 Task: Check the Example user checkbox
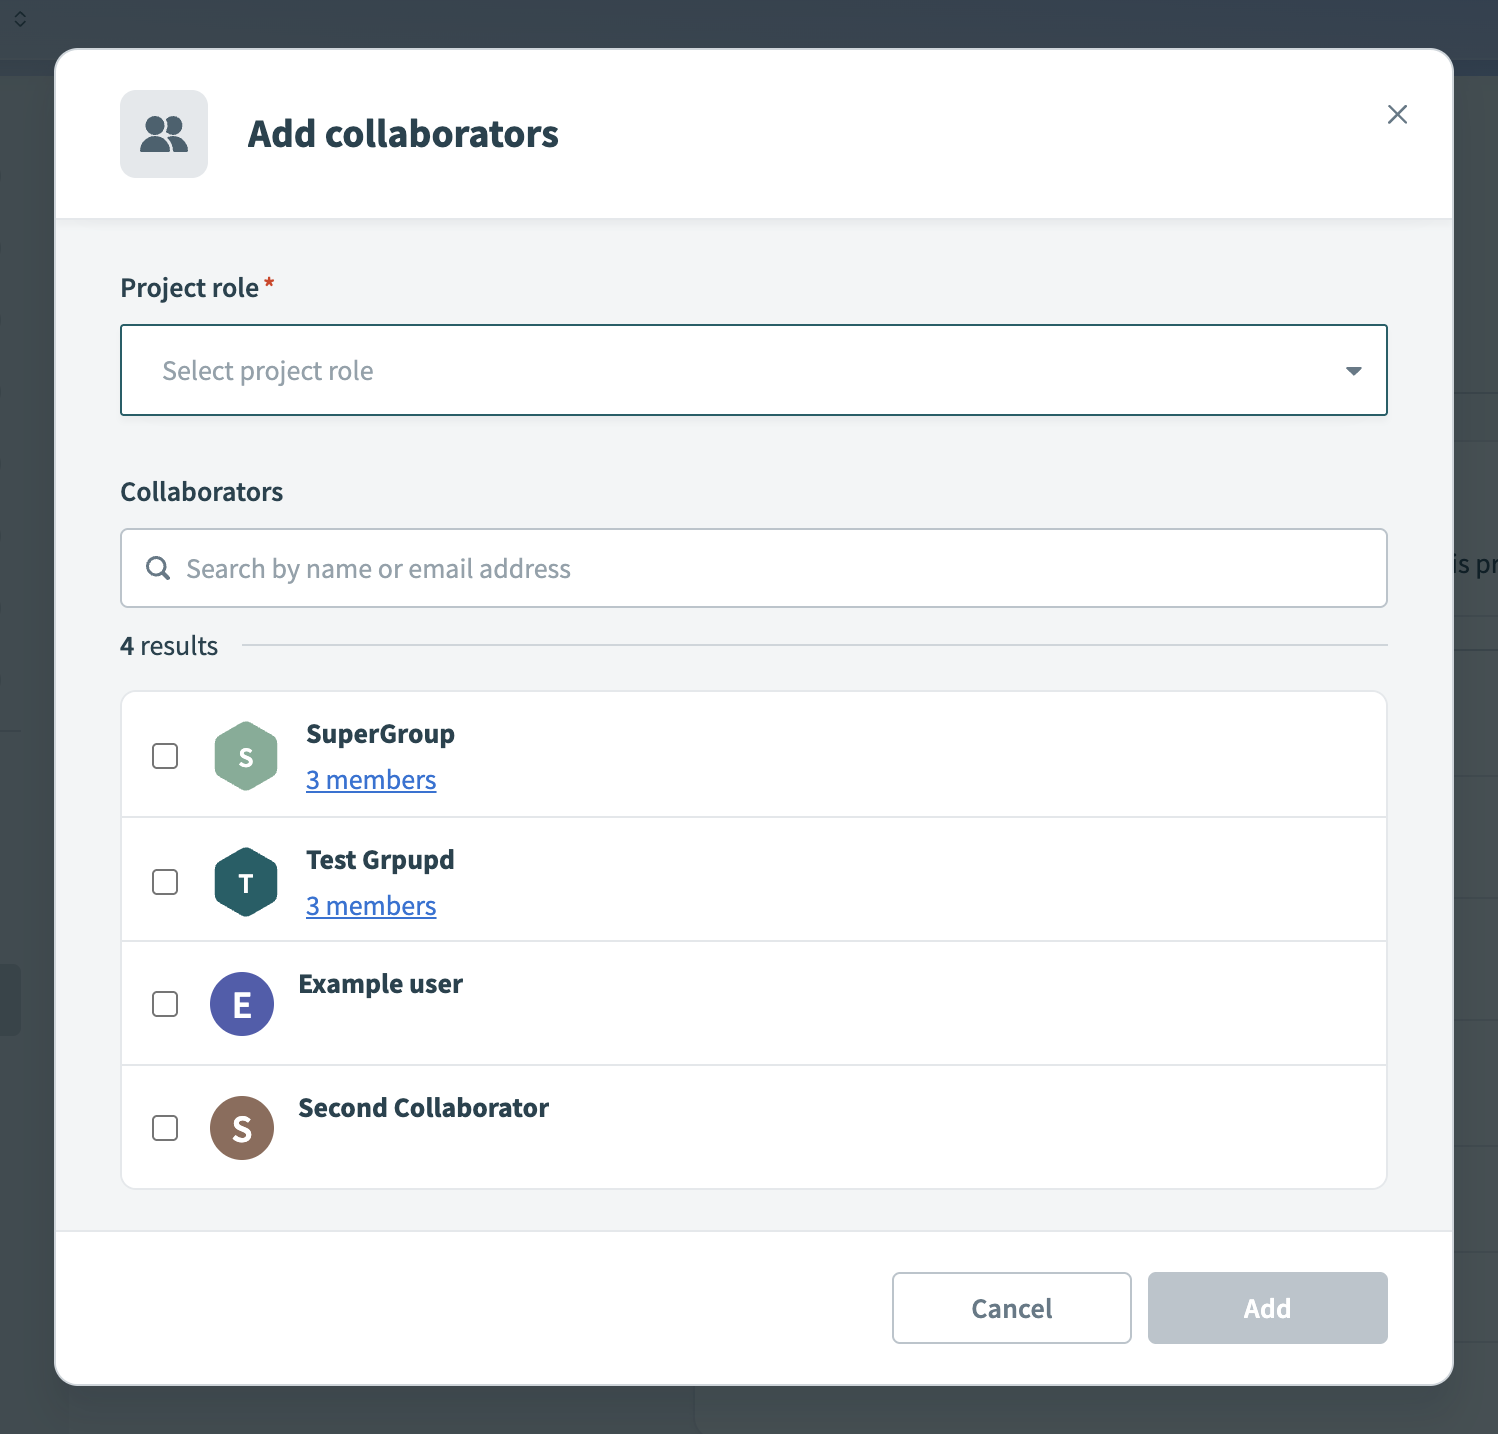tap(164, 1004)
